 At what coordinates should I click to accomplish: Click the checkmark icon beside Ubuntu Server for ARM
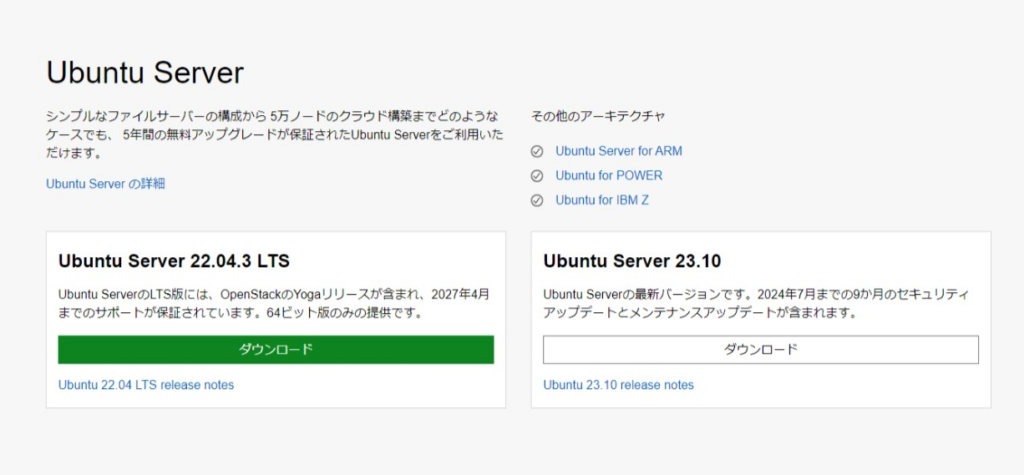pyautogui.click(x=537, y=151)
